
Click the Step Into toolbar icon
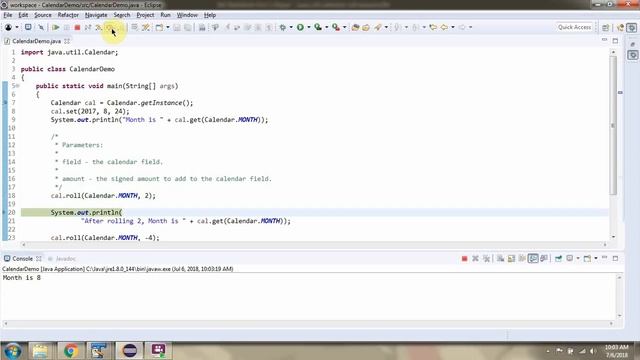(x=98, y=27)
